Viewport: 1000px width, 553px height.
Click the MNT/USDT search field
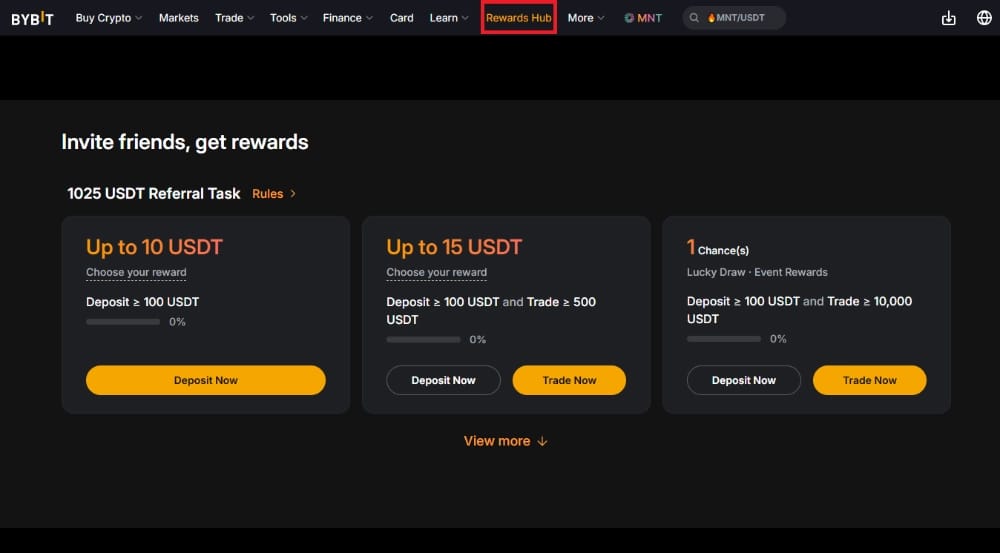734,18
